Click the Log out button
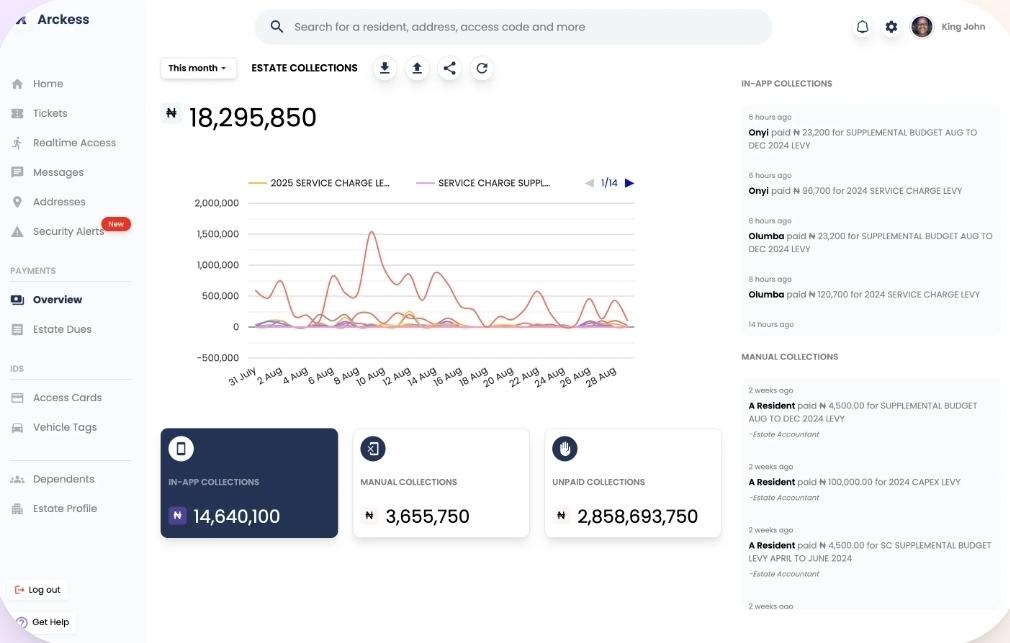 tap(38, 590)
